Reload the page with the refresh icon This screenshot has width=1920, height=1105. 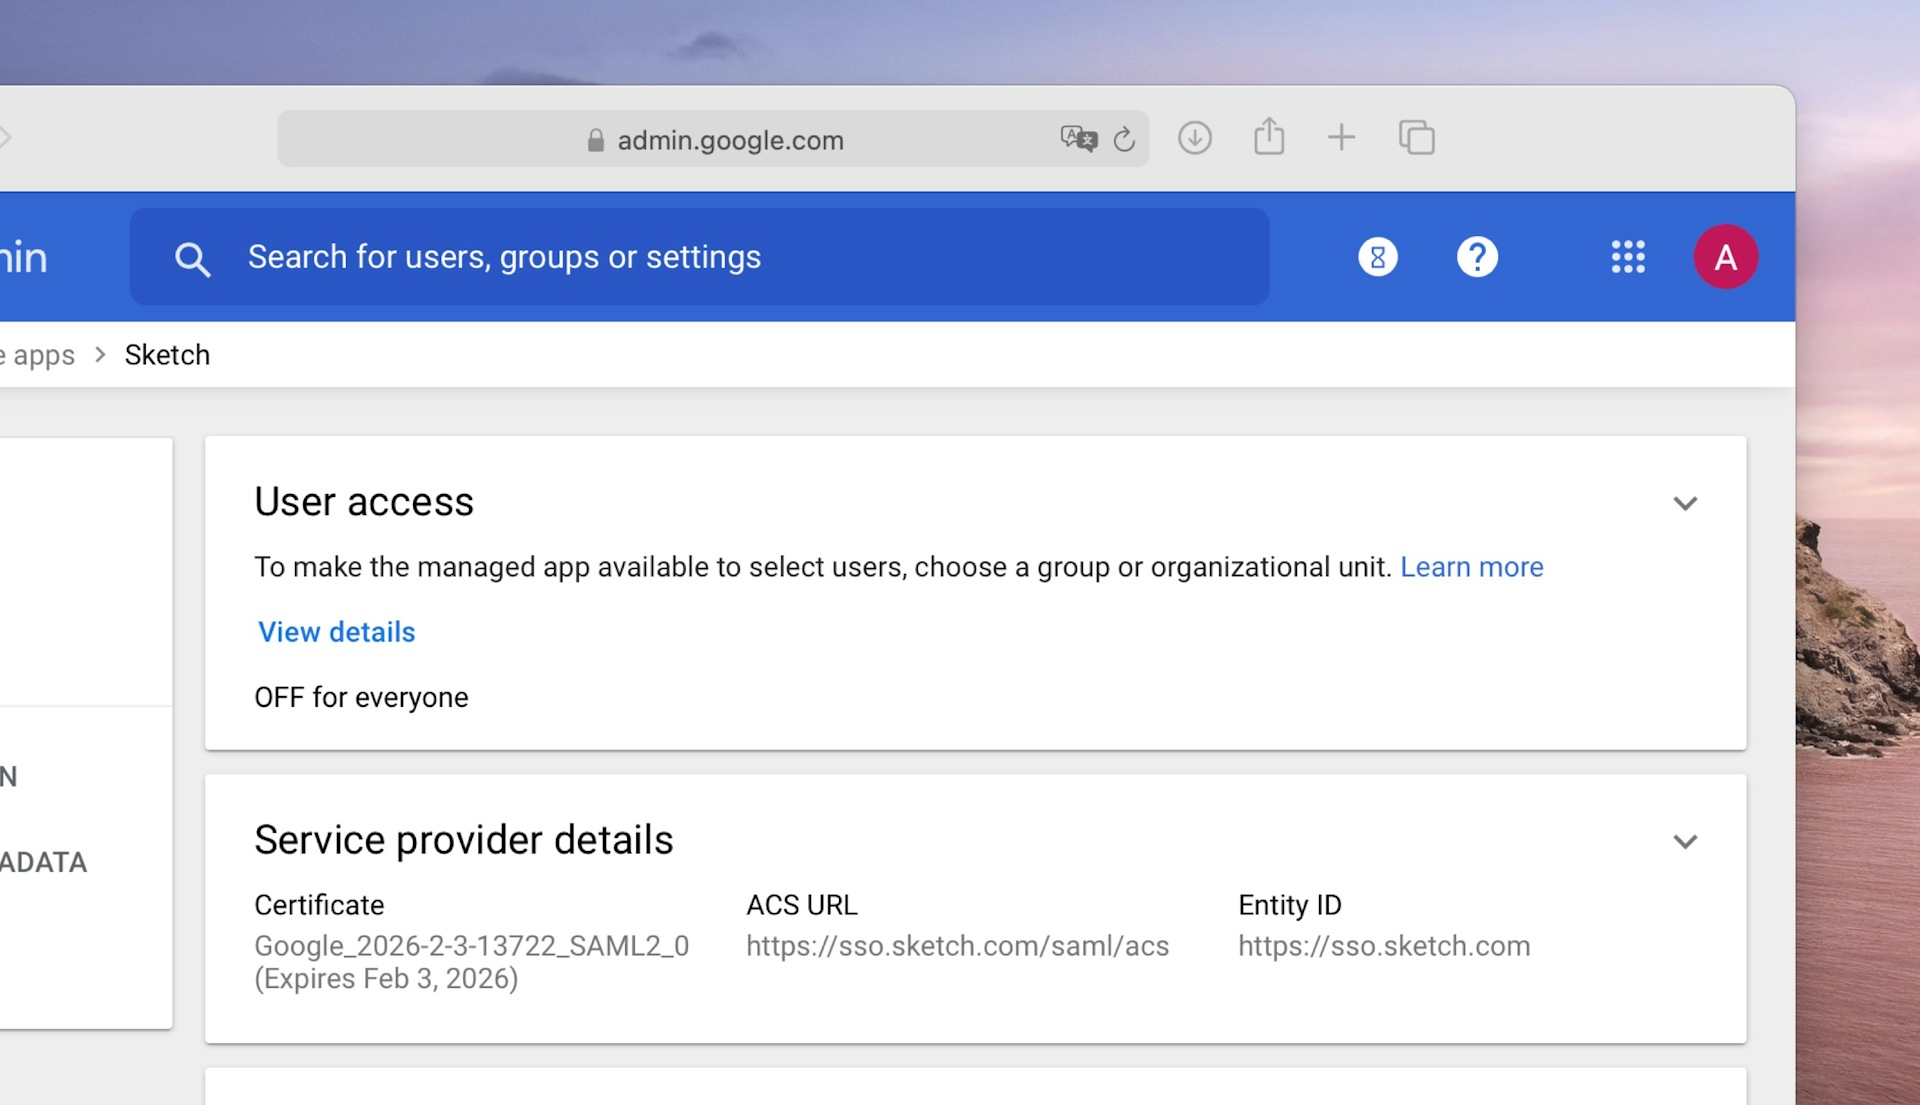point(1124,139)
